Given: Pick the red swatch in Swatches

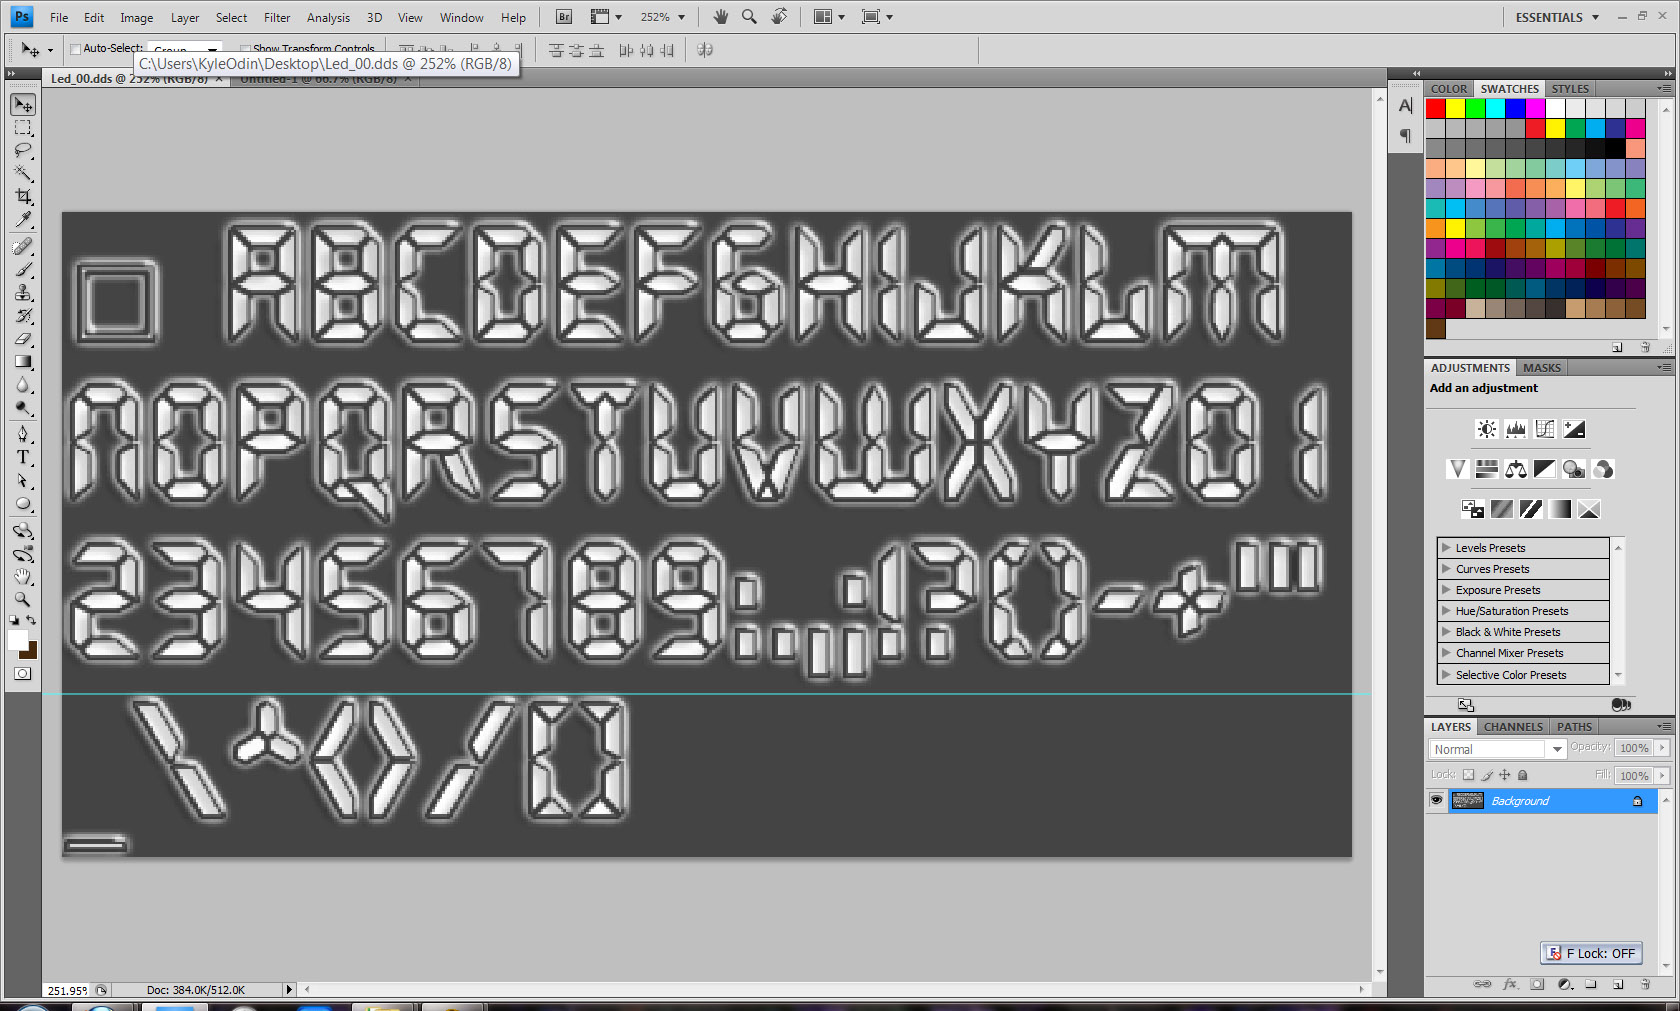Looking at the screenshot, I should point(1436,108).
